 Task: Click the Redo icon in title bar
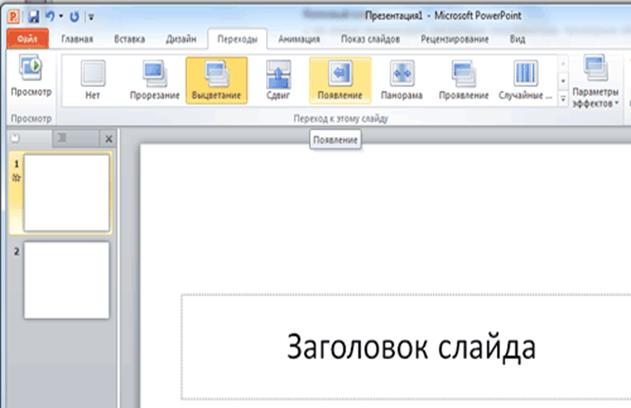[75, 16]
